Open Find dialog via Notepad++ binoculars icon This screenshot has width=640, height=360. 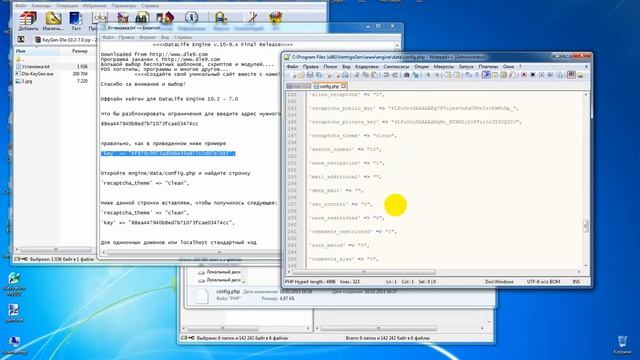tap(407, 75)
